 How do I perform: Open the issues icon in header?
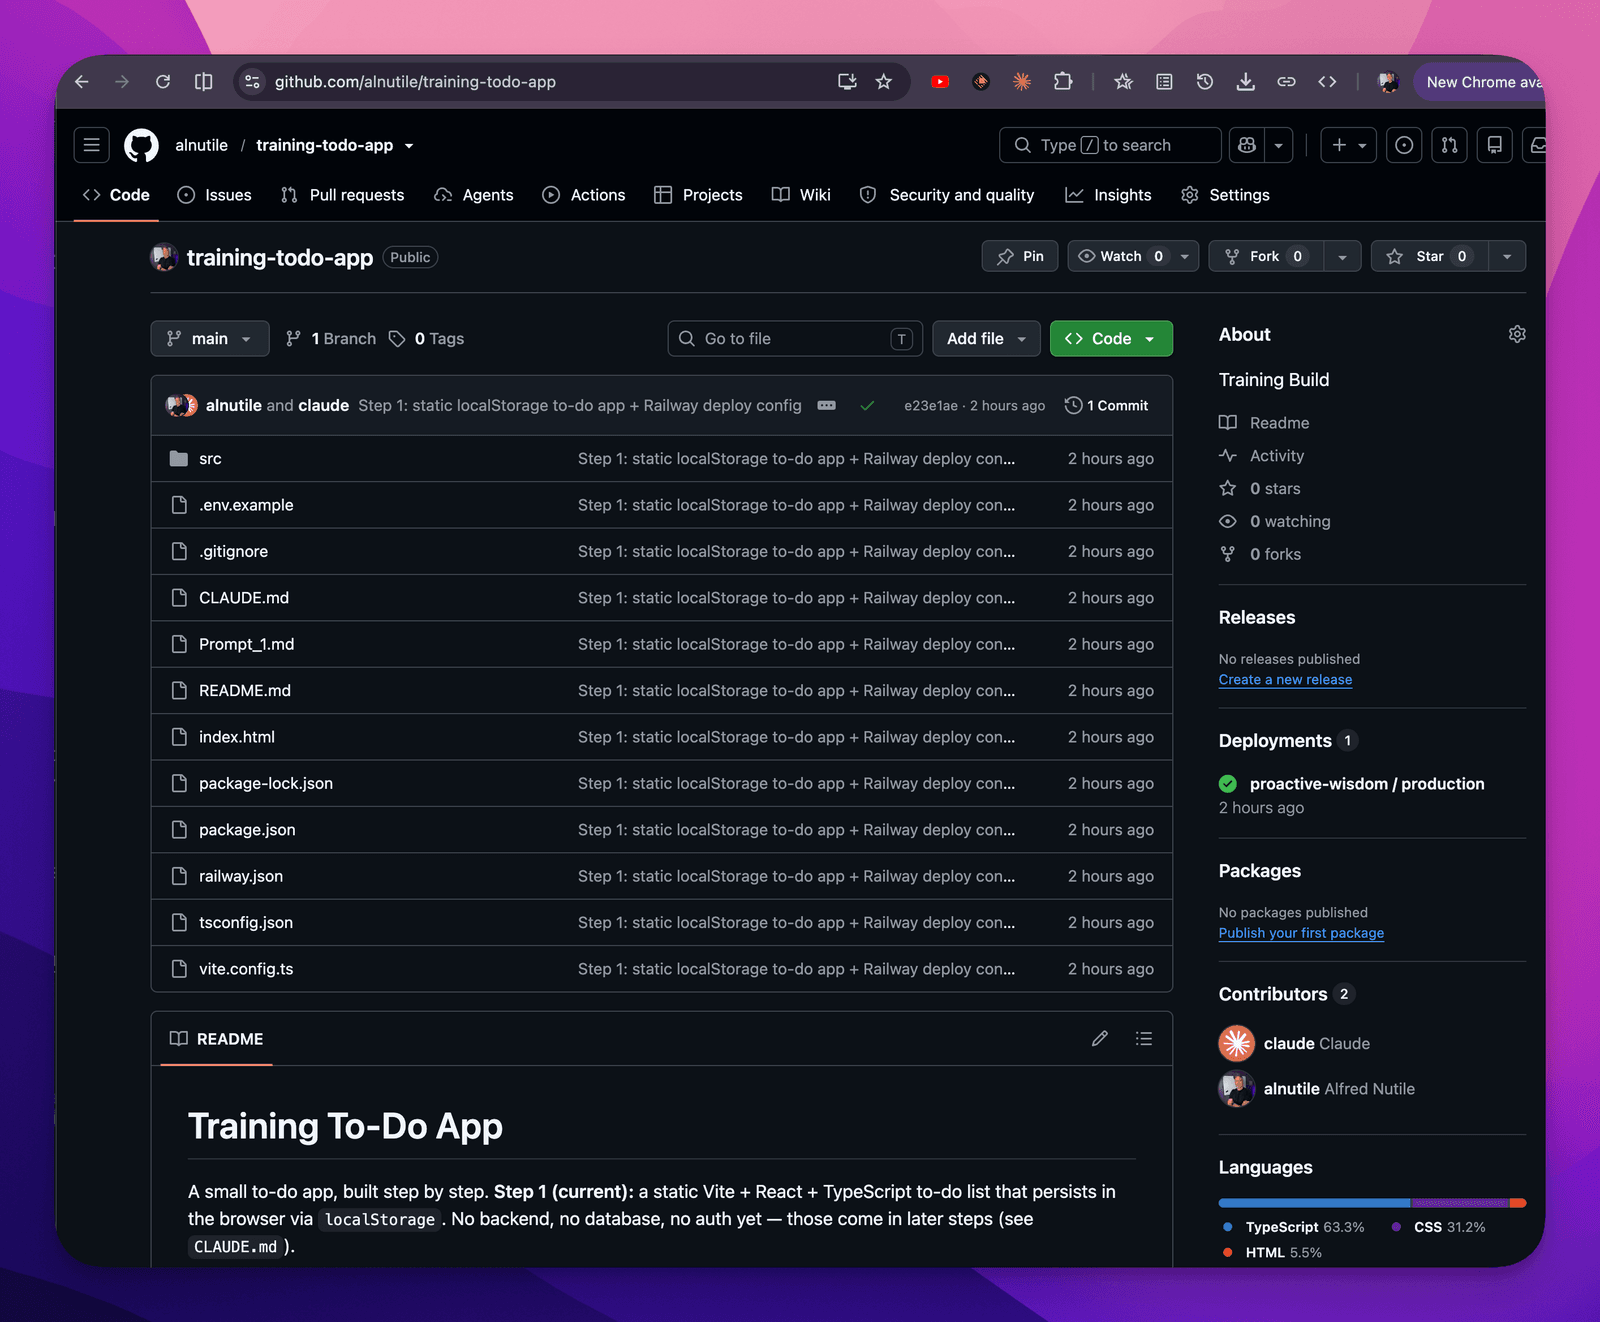(x=1404, y=145)
